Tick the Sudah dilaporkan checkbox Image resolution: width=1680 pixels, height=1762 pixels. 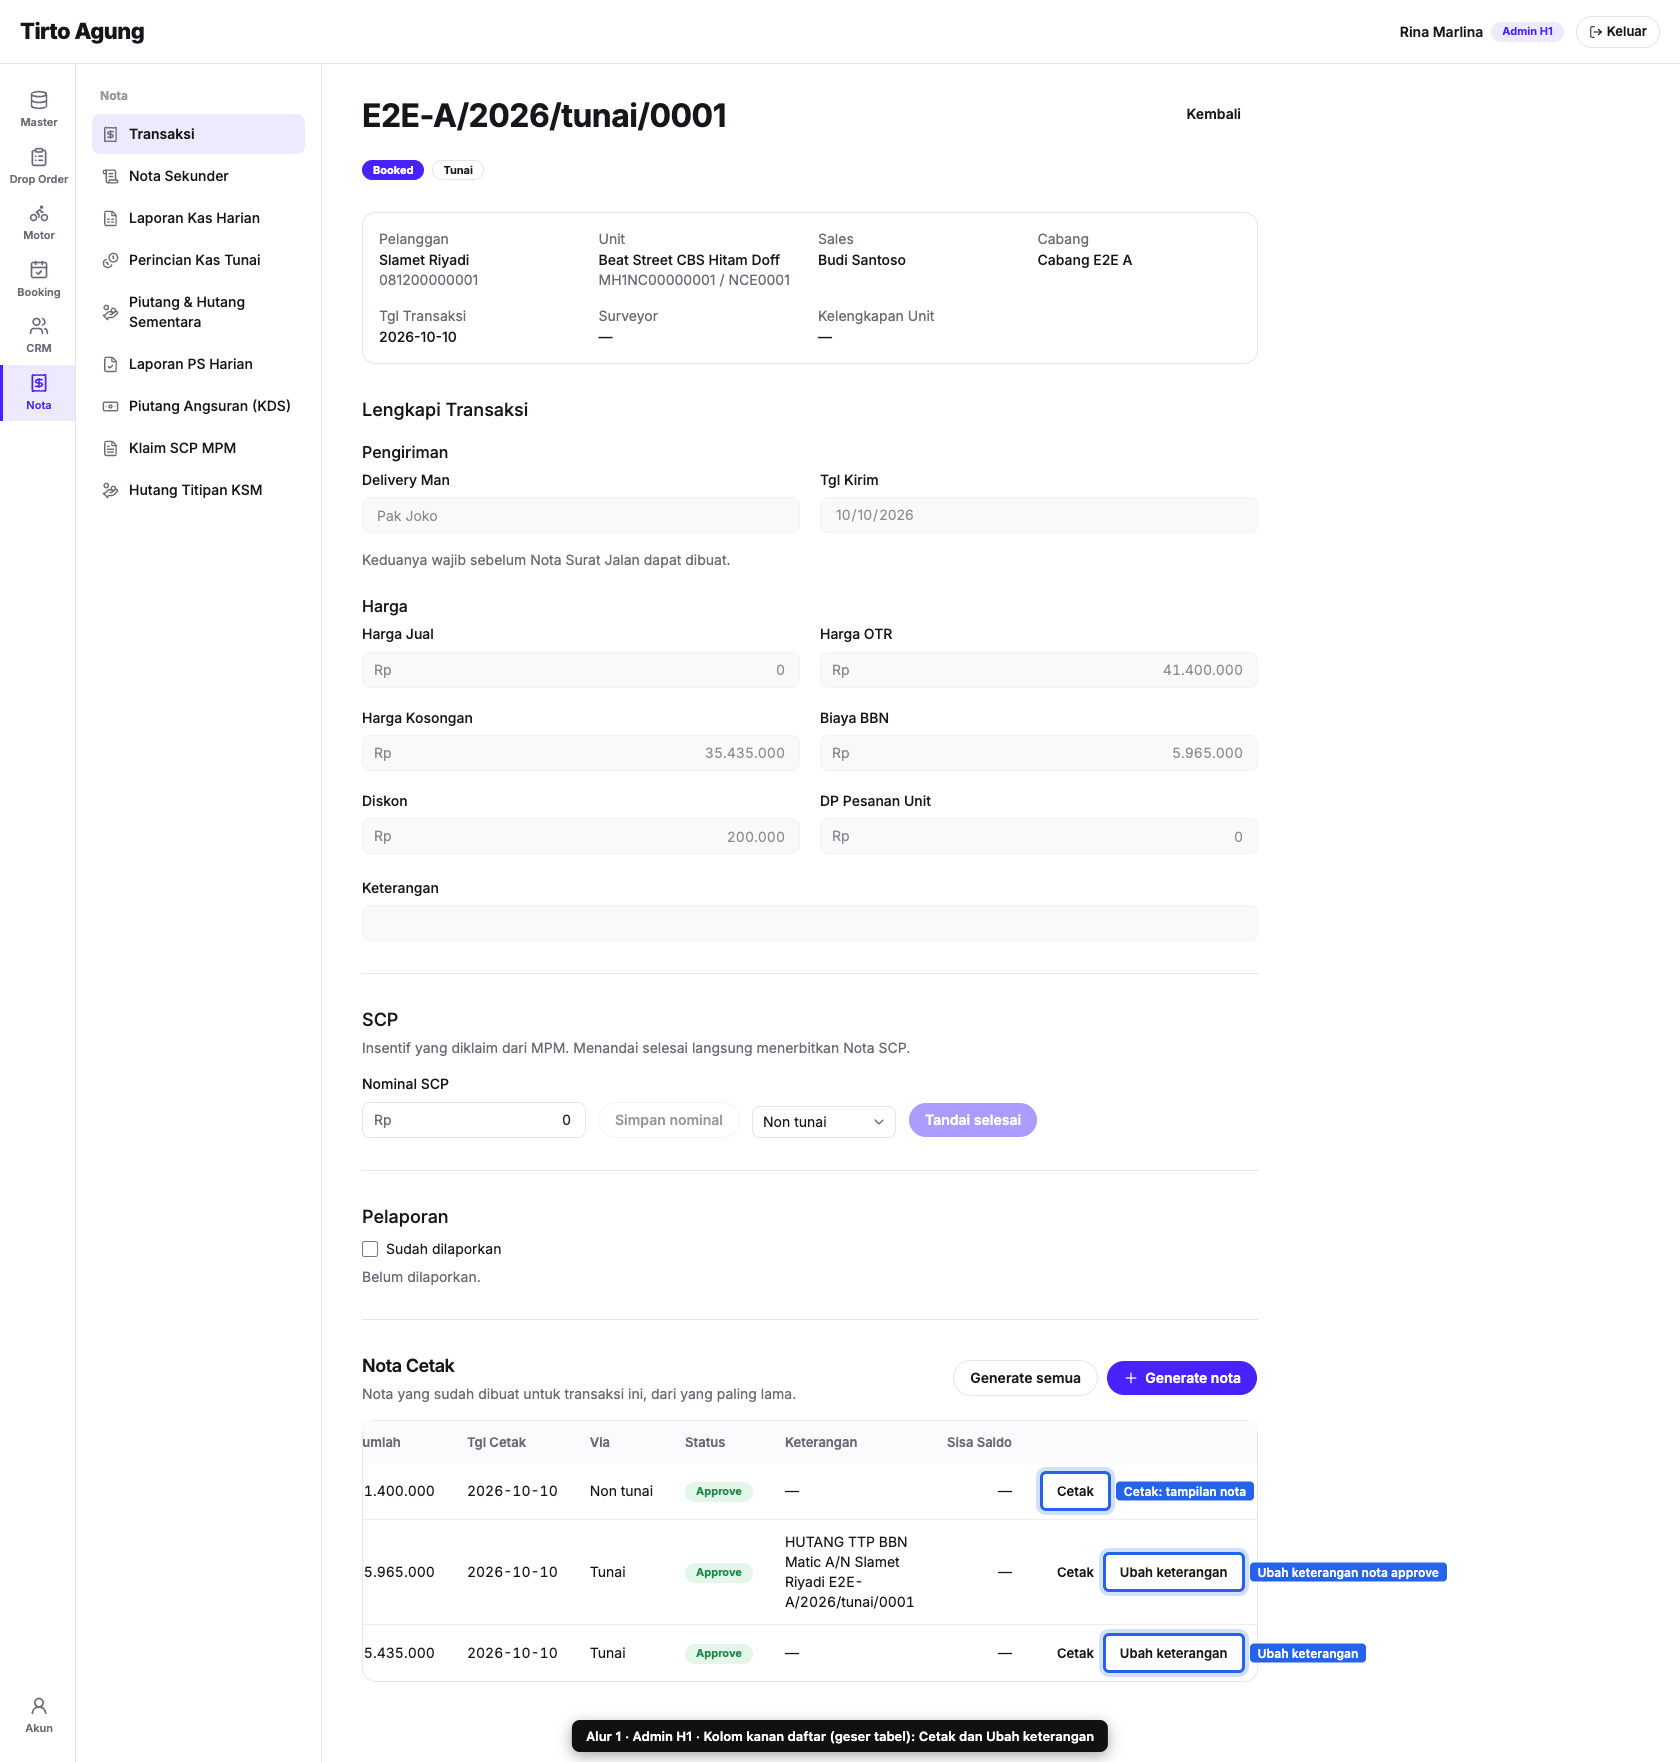[x=370, y=1249]
